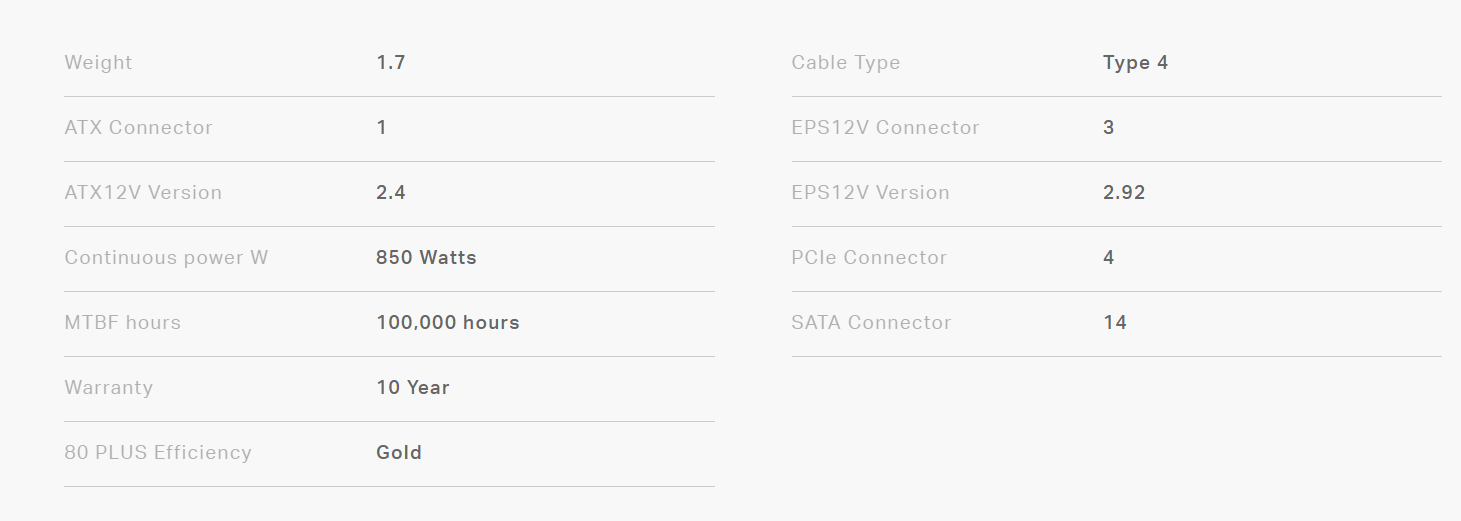The height and width of the screenshot is (521, 1461).
Task: Click the 80 PLUS Efficiency label
Action: tap(158, 453)
